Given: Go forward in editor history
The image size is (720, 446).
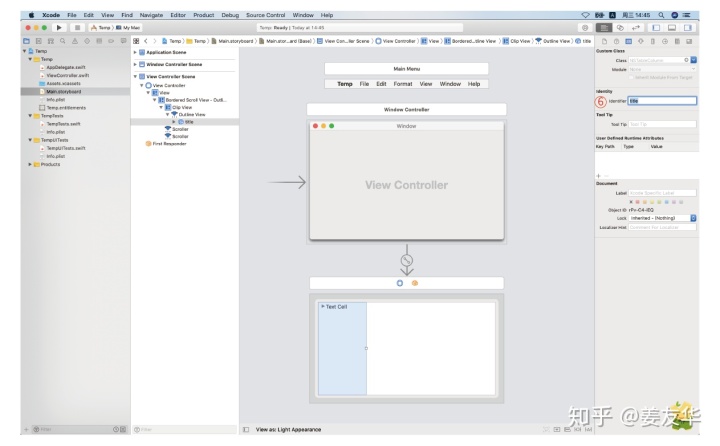Looking at the screenshot, I should (155, 41).
